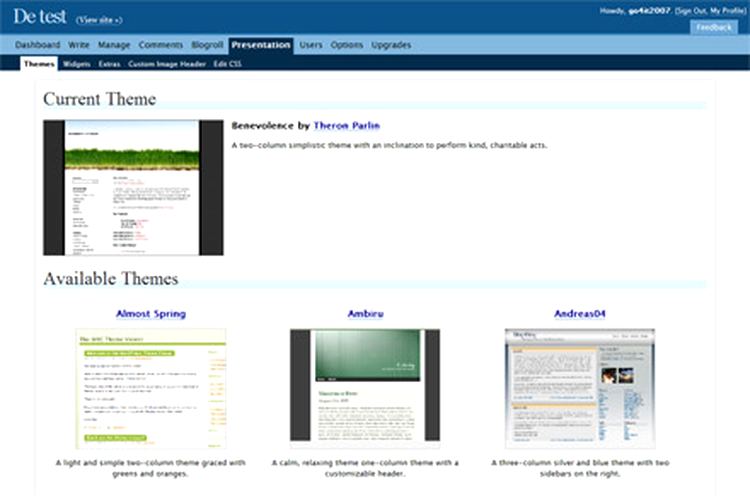Go to the Write section

[x=79, y=45]
